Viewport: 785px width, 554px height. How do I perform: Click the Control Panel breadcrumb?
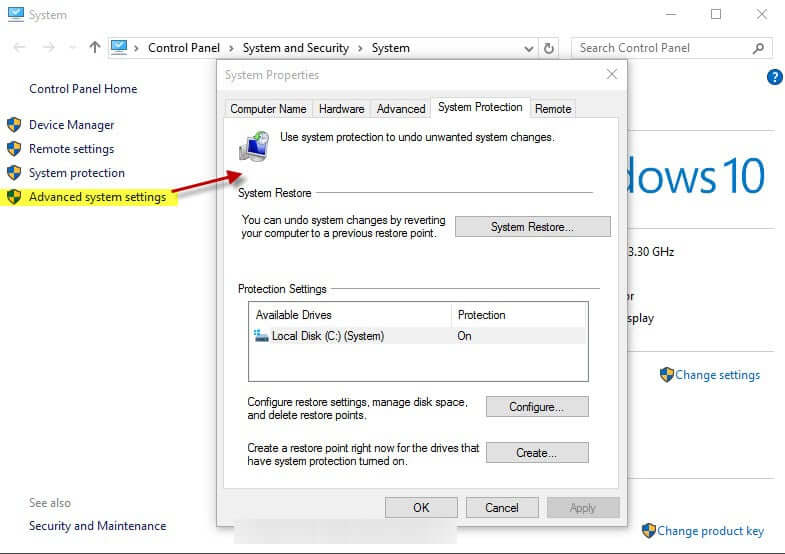[x=184, y=48]
